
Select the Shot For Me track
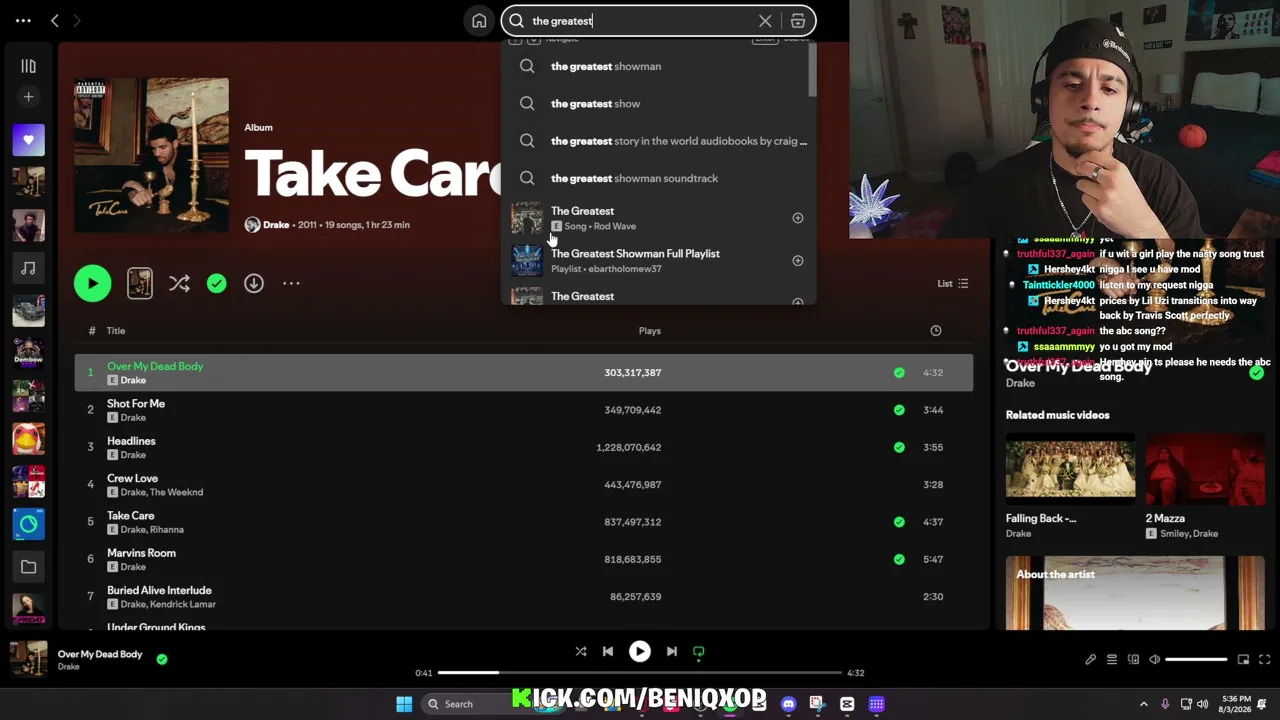coord(523,410)
